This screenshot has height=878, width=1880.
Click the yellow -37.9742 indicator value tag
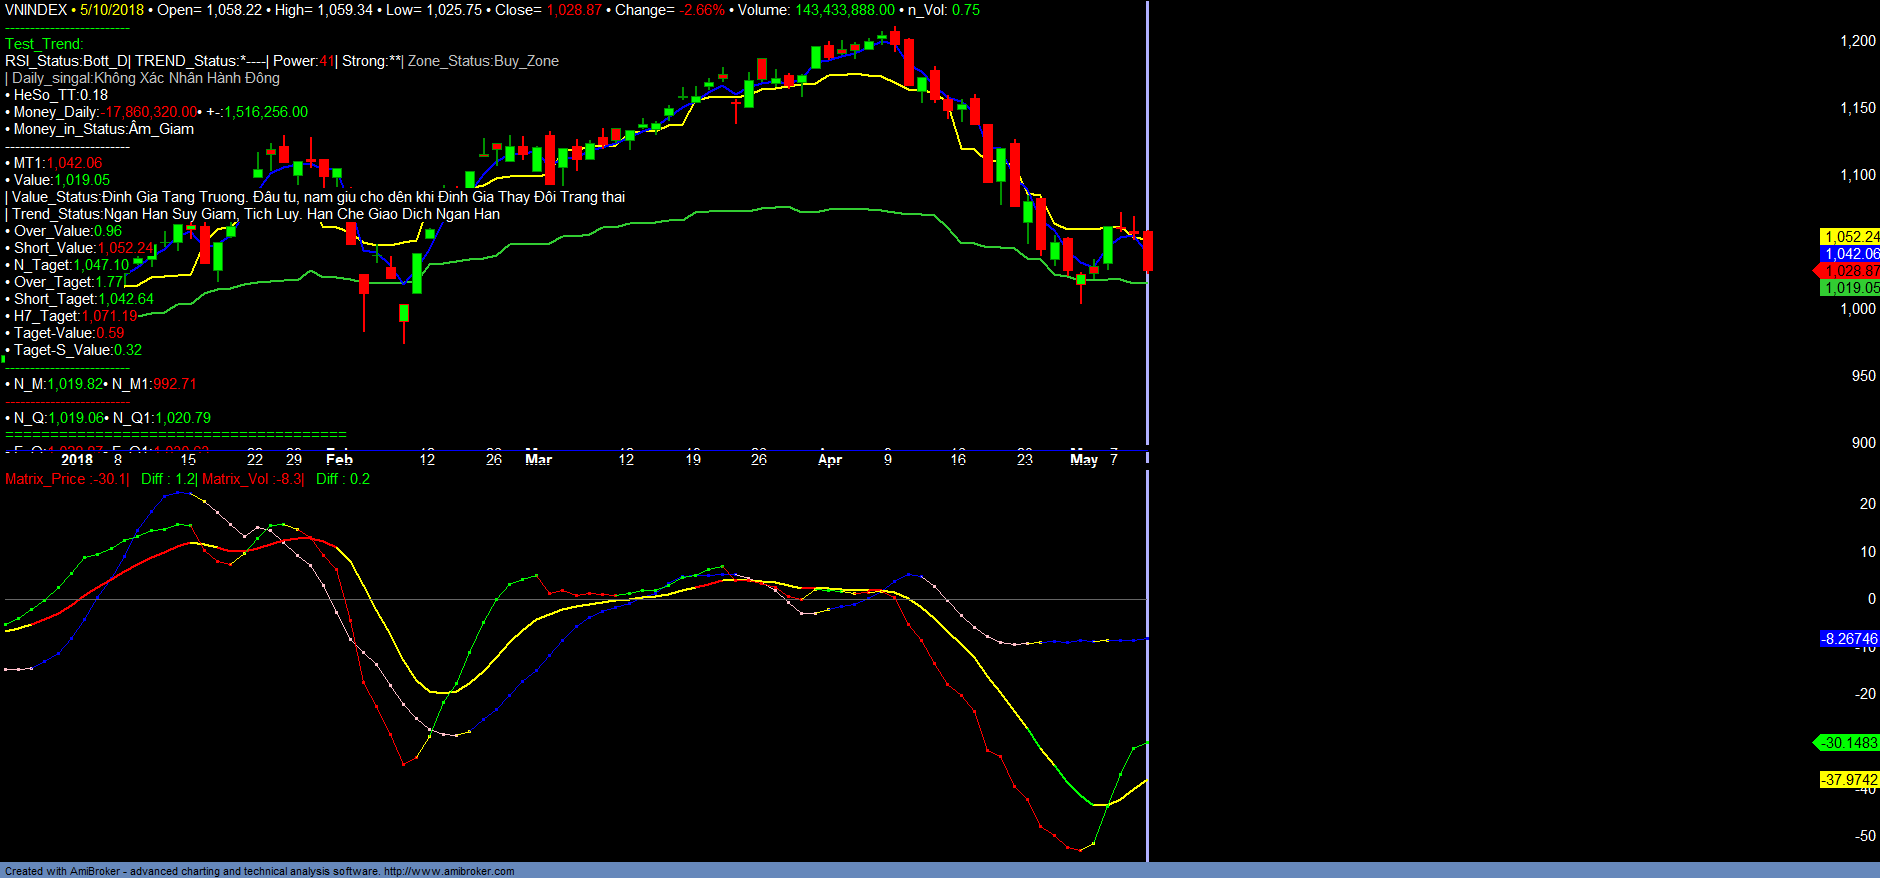[x=1848, y=780]
